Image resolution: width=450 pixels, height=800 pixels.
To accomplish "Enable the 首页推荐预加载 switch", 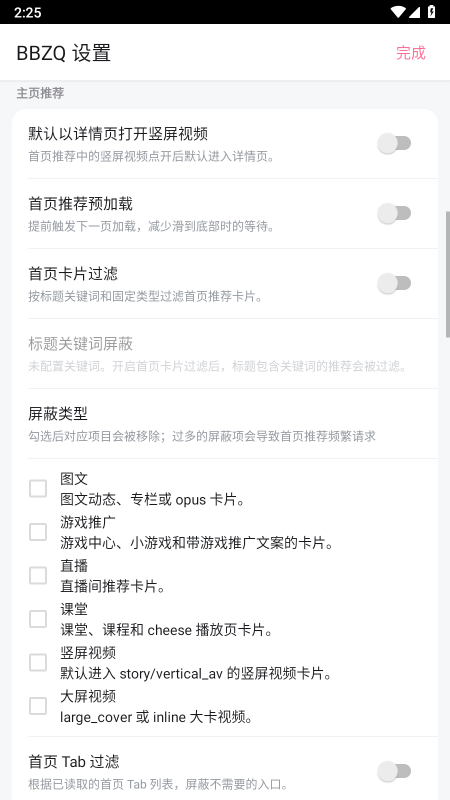I will point(394,213).
